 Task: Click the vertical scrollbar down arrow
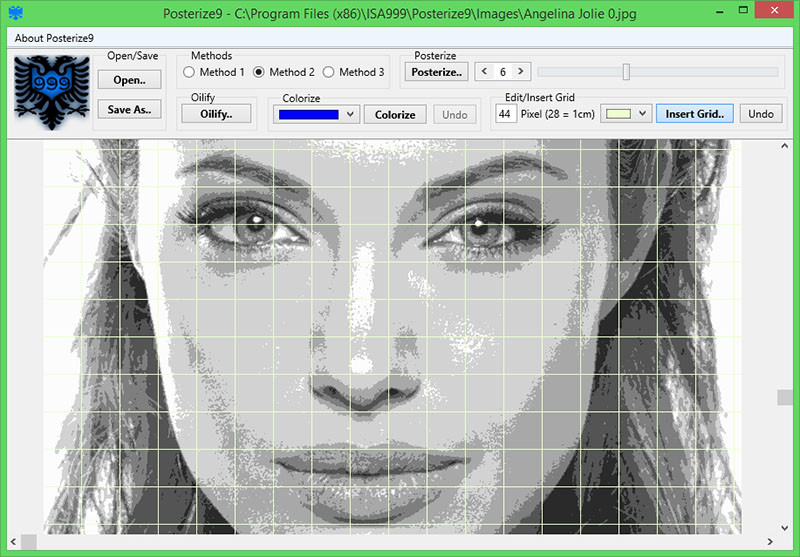click(x=784, y=528)
